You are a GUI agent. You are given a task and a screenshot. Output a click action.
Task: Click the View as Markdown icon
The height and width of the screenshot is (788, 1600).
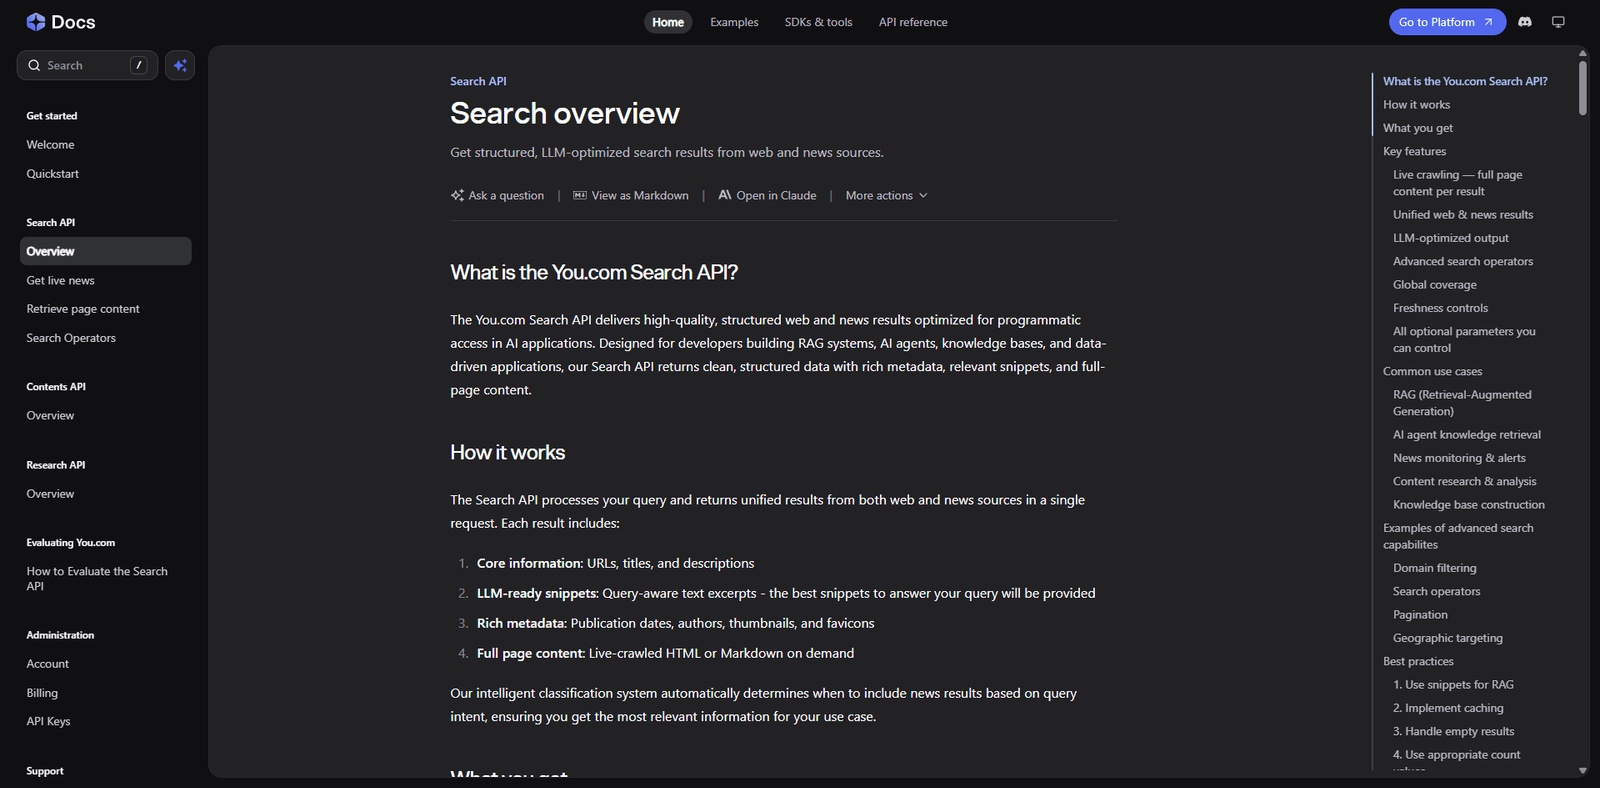pos(580,196)
